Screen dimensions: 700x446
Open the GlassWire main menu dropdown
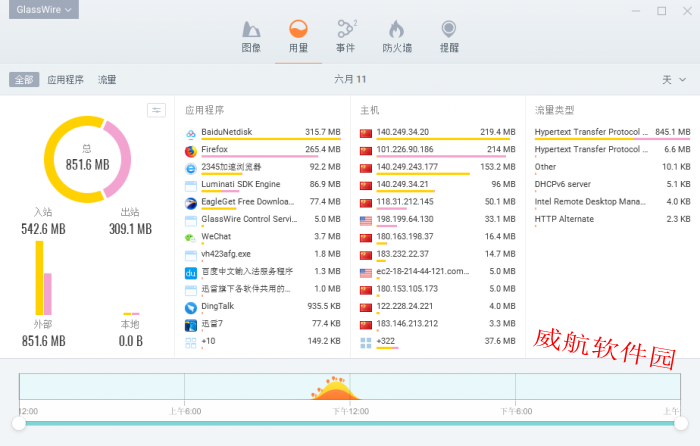point(44,9)
